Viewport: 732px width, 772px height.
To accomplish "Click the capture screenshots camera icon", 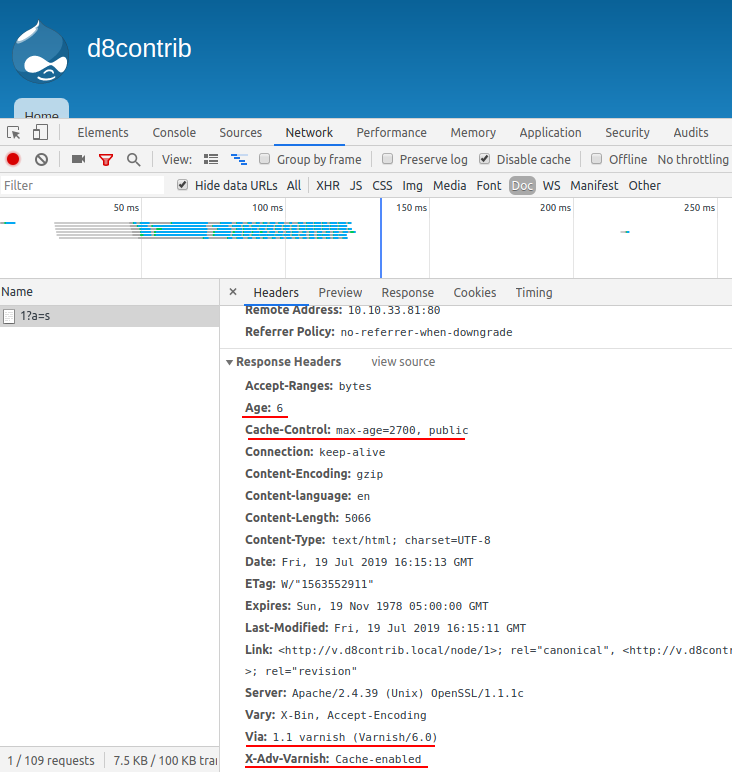I will coord(78,159).
